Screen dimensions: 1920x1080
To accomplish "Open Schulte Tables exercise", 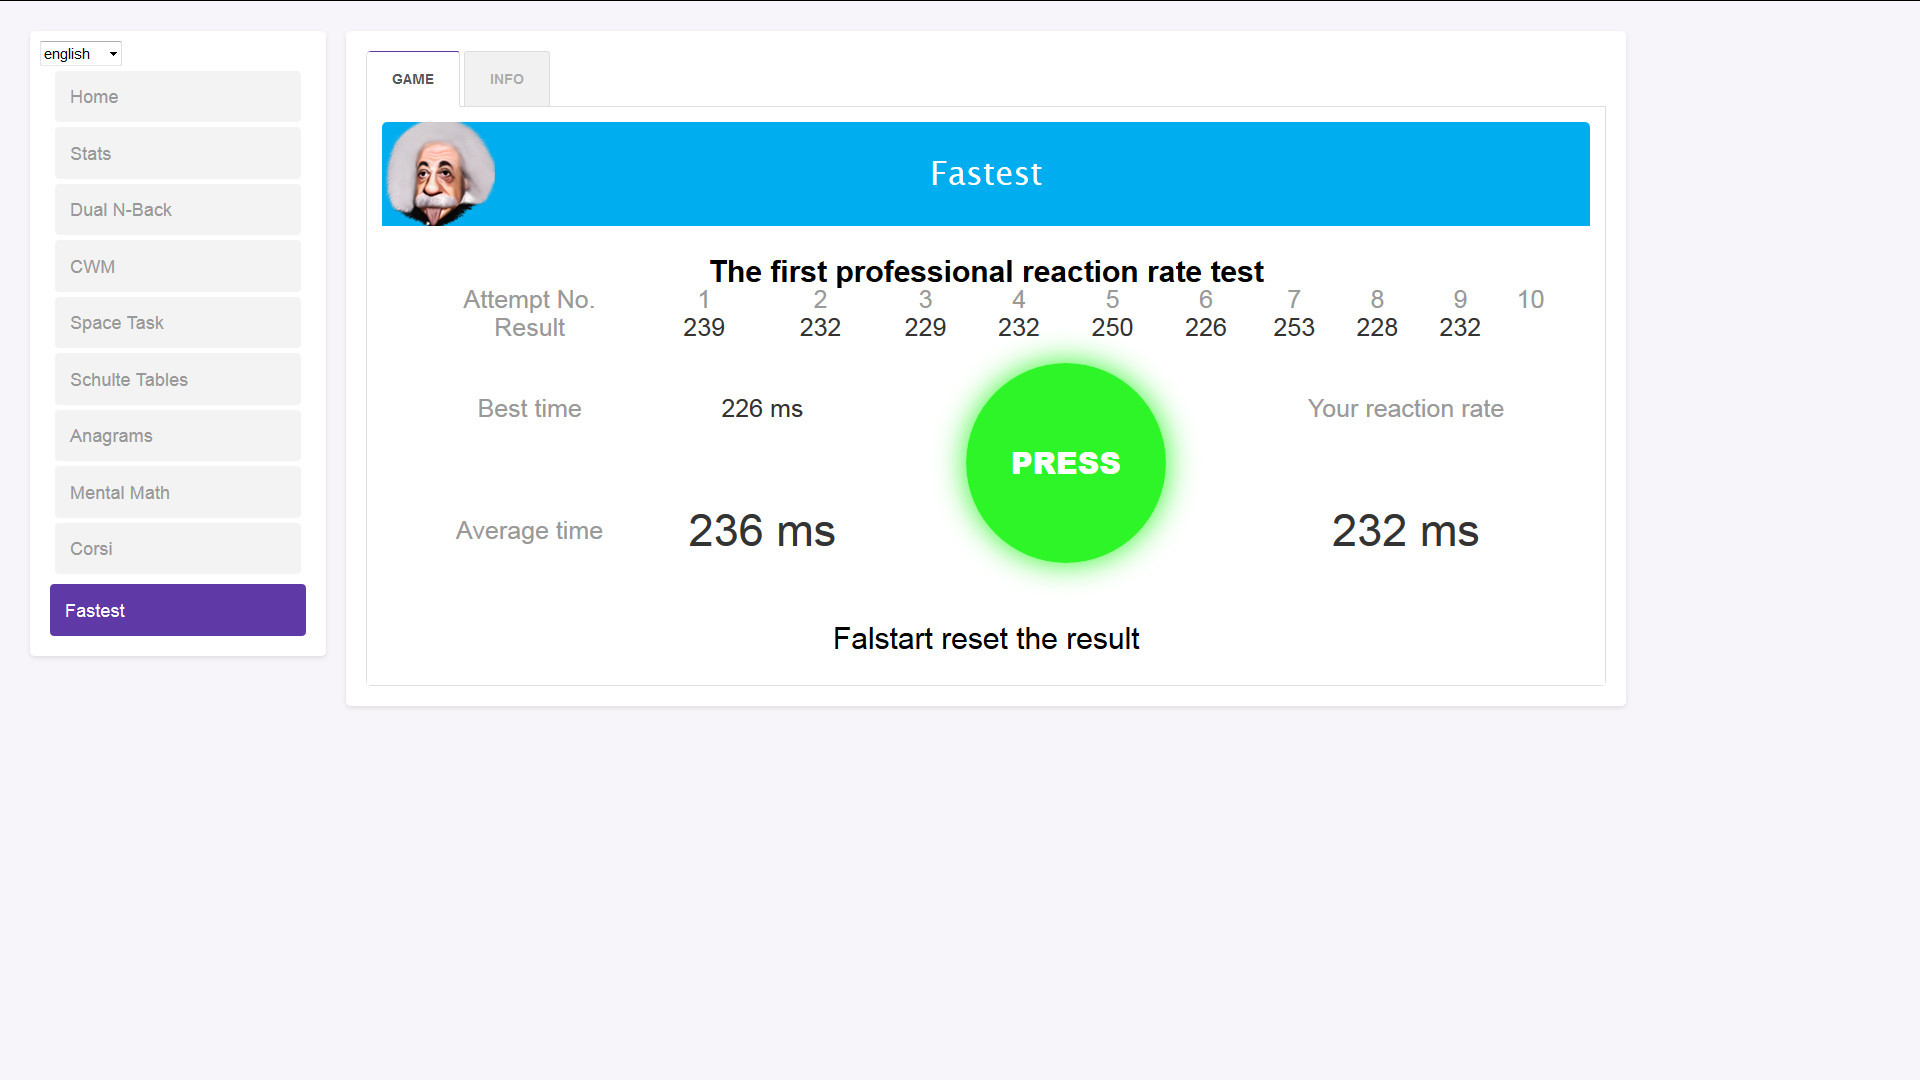I will tap(177, 380).
